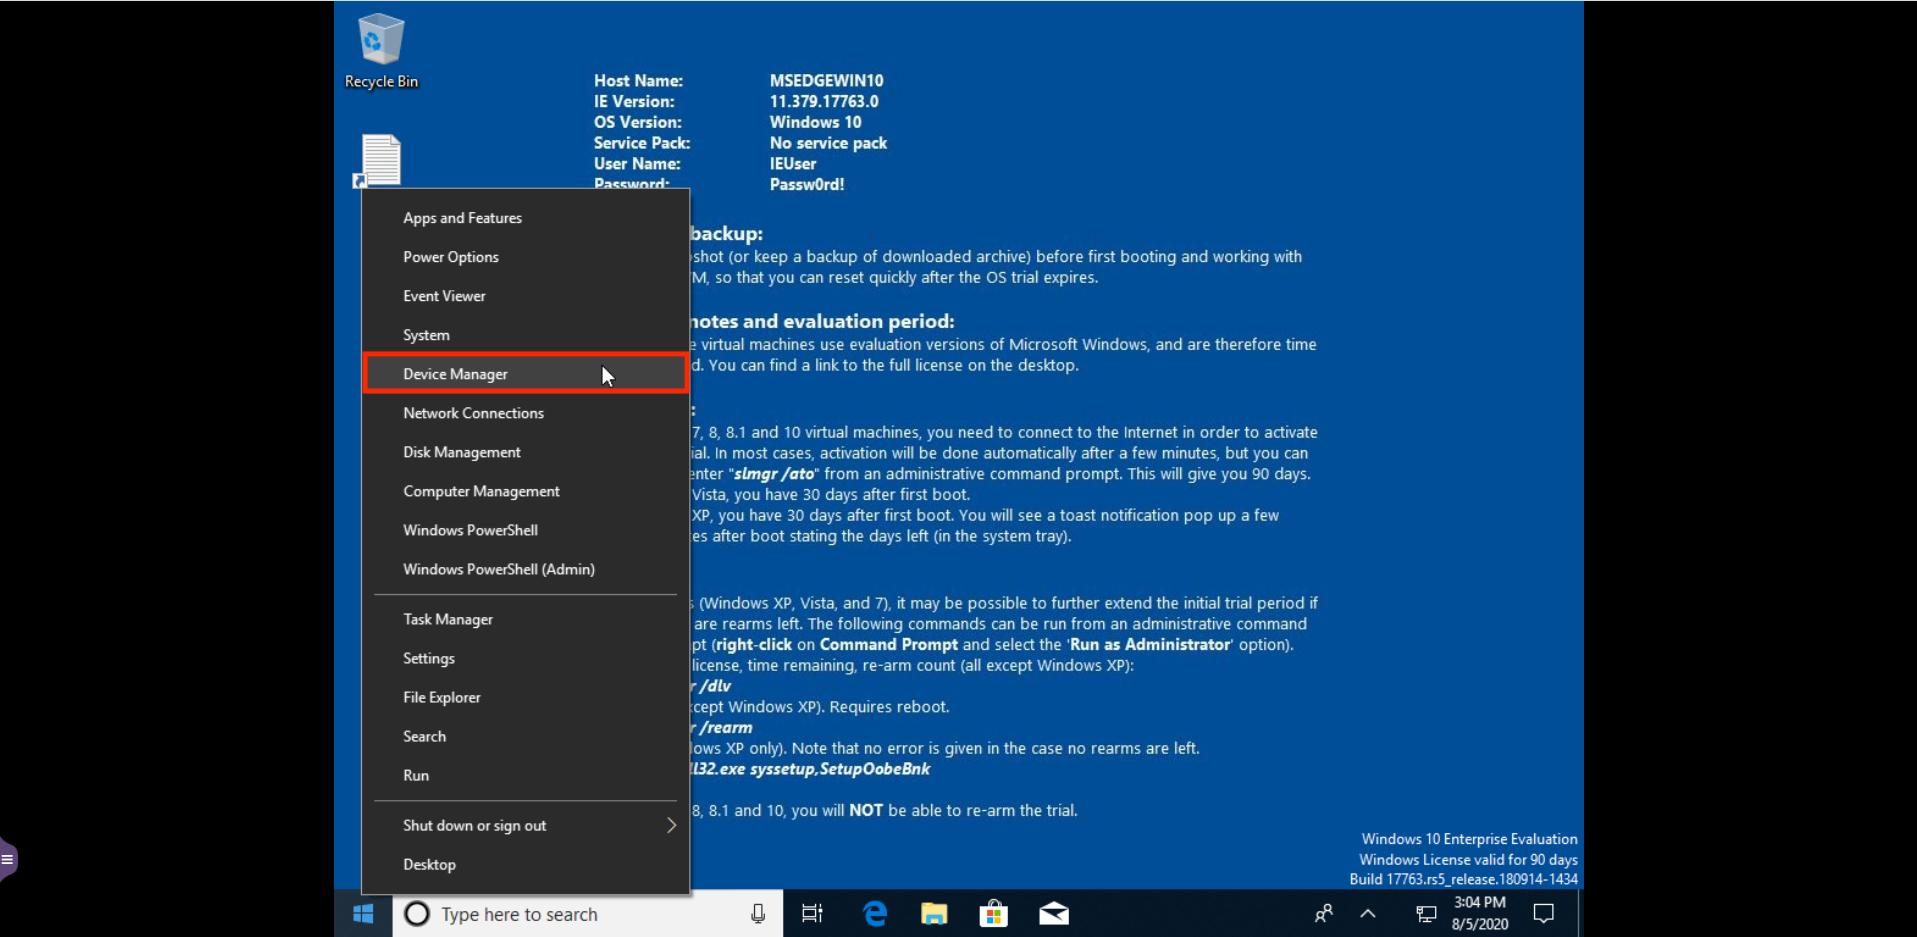Image resolution: width=1917 pixels, height=937 pixels.
Task: Click the network icon in system tray
Action: [x=1426, y=914]
